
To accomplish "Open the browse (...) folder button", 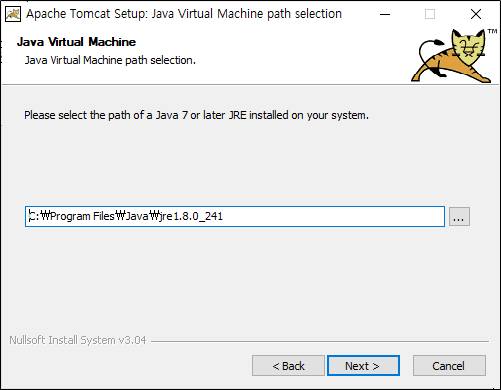I will point(459,217).
